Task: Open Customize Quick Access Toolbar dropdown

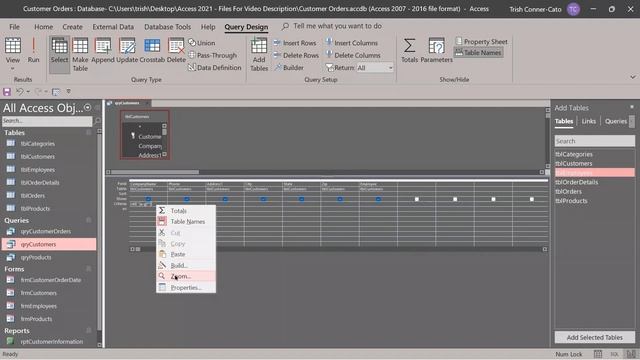Action: pos(69,91)
